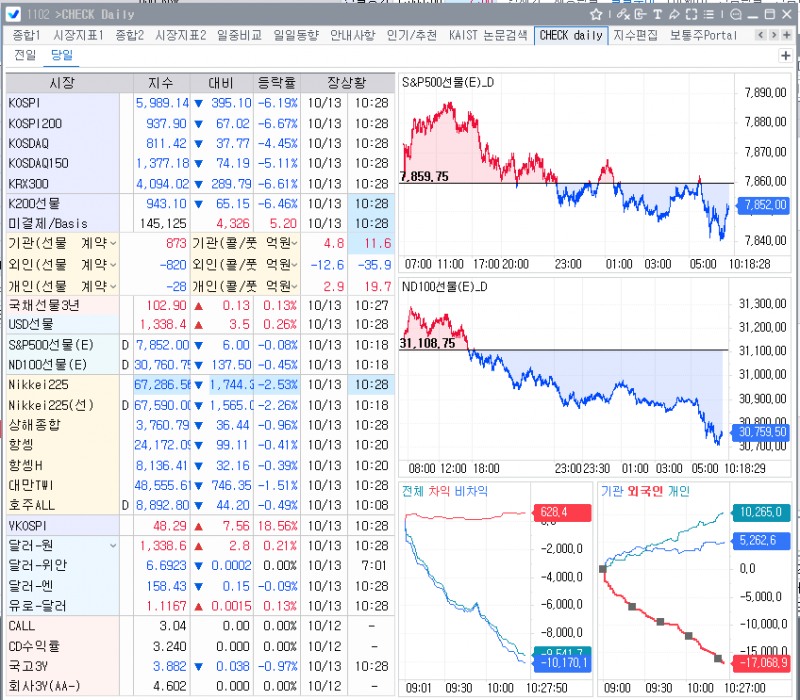Click the plus button on 전일/당일 row
The height and width of the screenshot is (700, 800).
(785, 56)
